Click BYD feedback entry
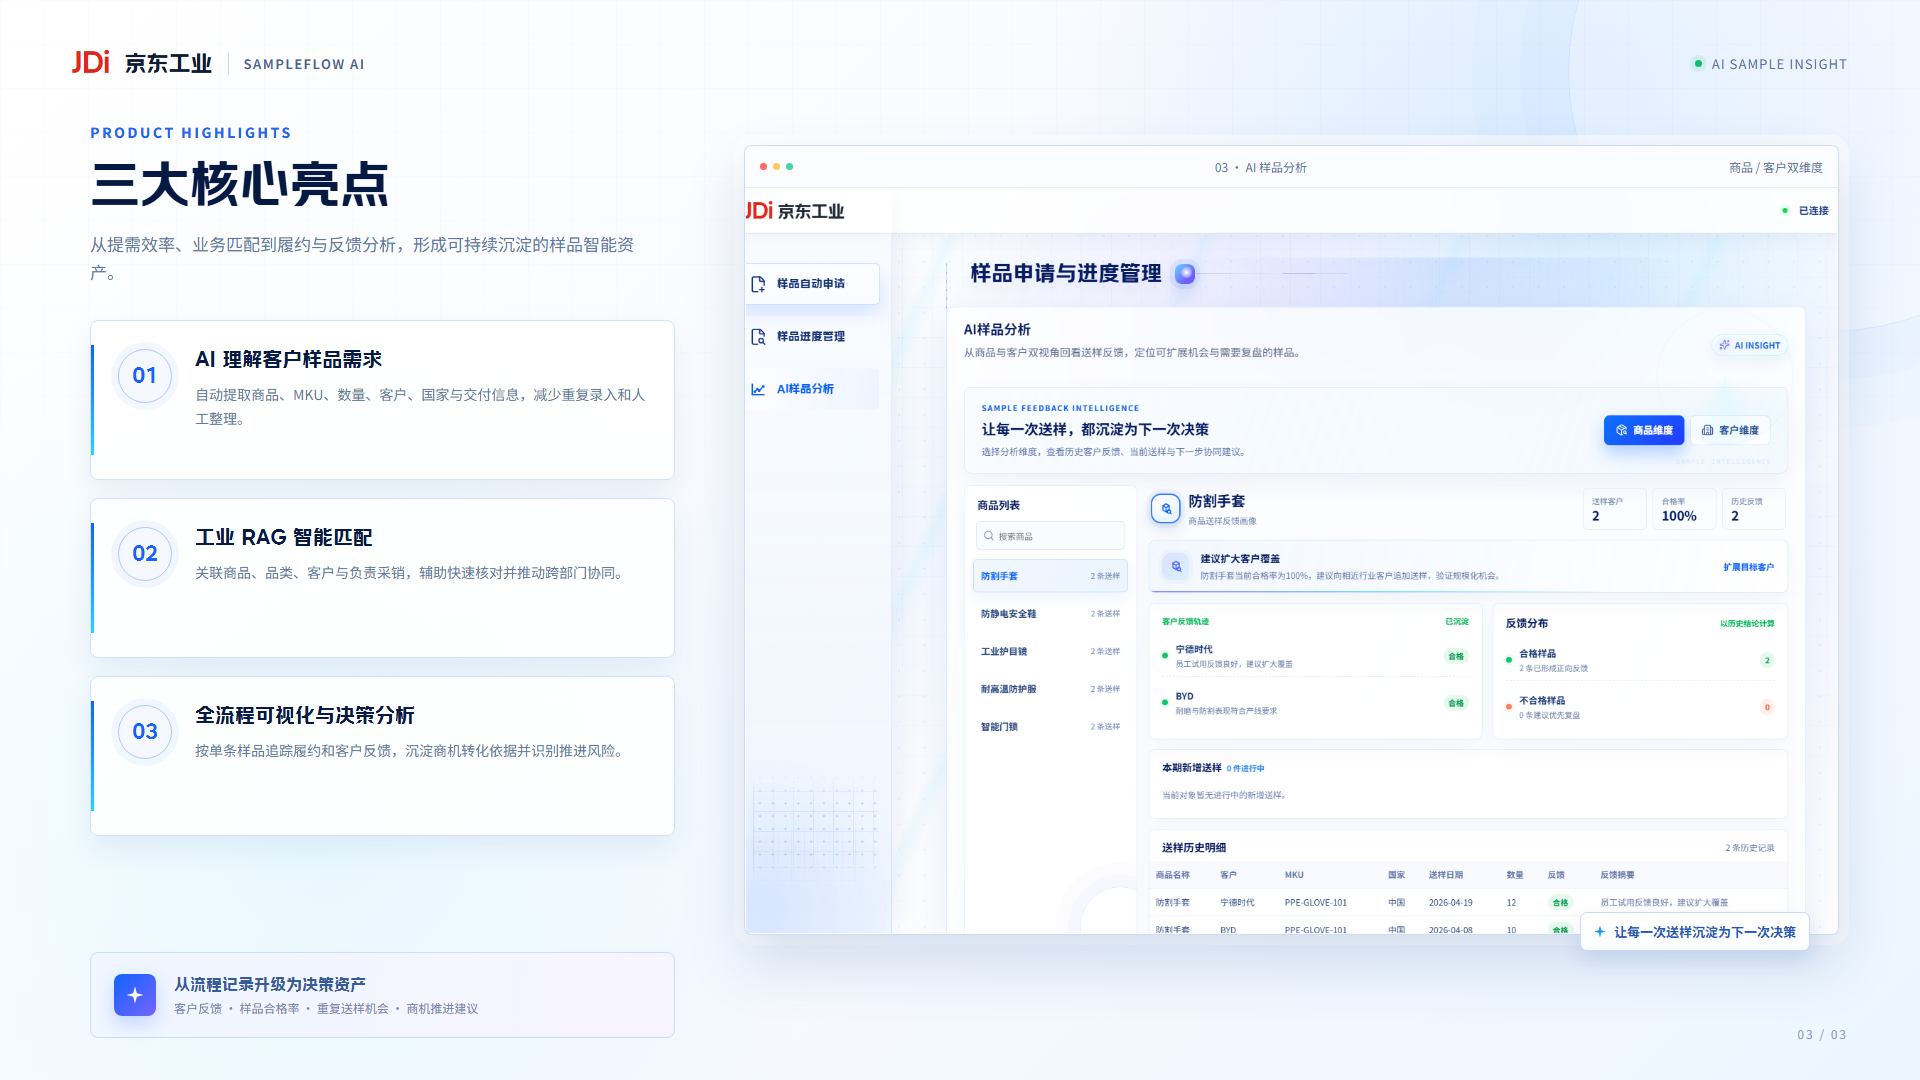Image resolution: width=1920 pixels, height=1080 pixels. coord(1315,703)
